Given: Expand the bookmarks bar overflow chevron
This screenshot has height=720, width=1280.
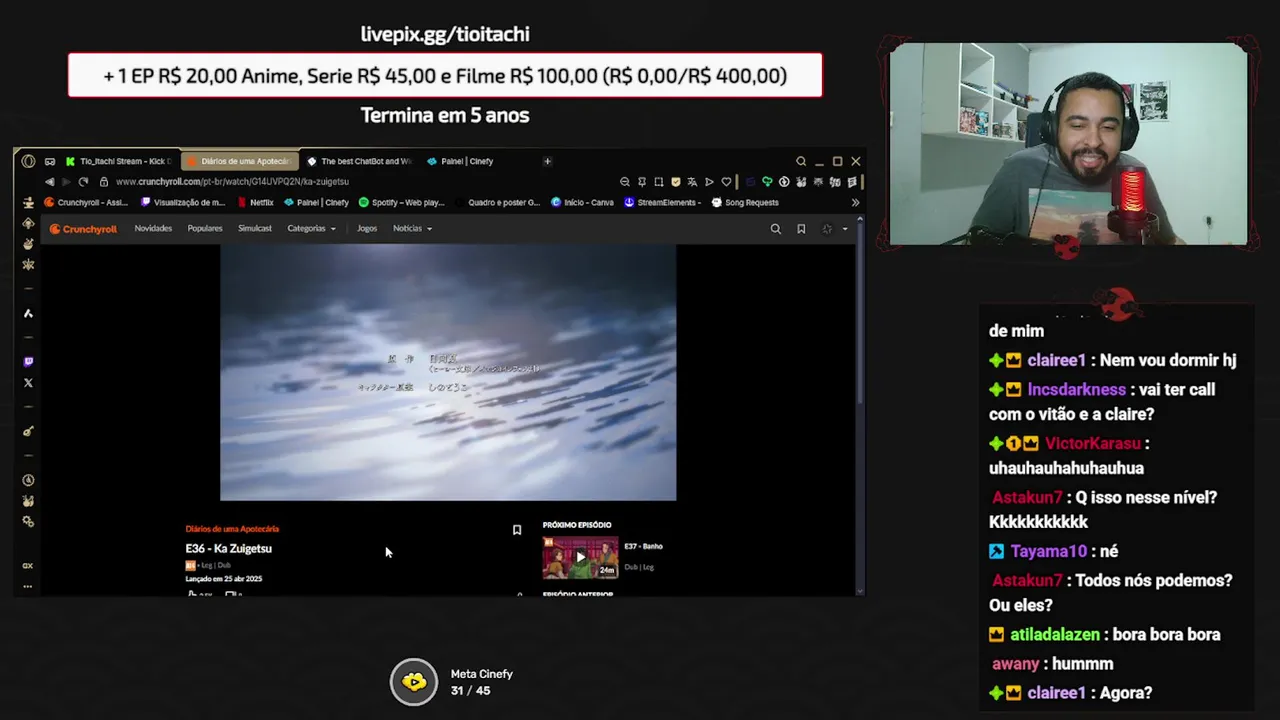Looking at the screenshot, I should pos(855,202).
